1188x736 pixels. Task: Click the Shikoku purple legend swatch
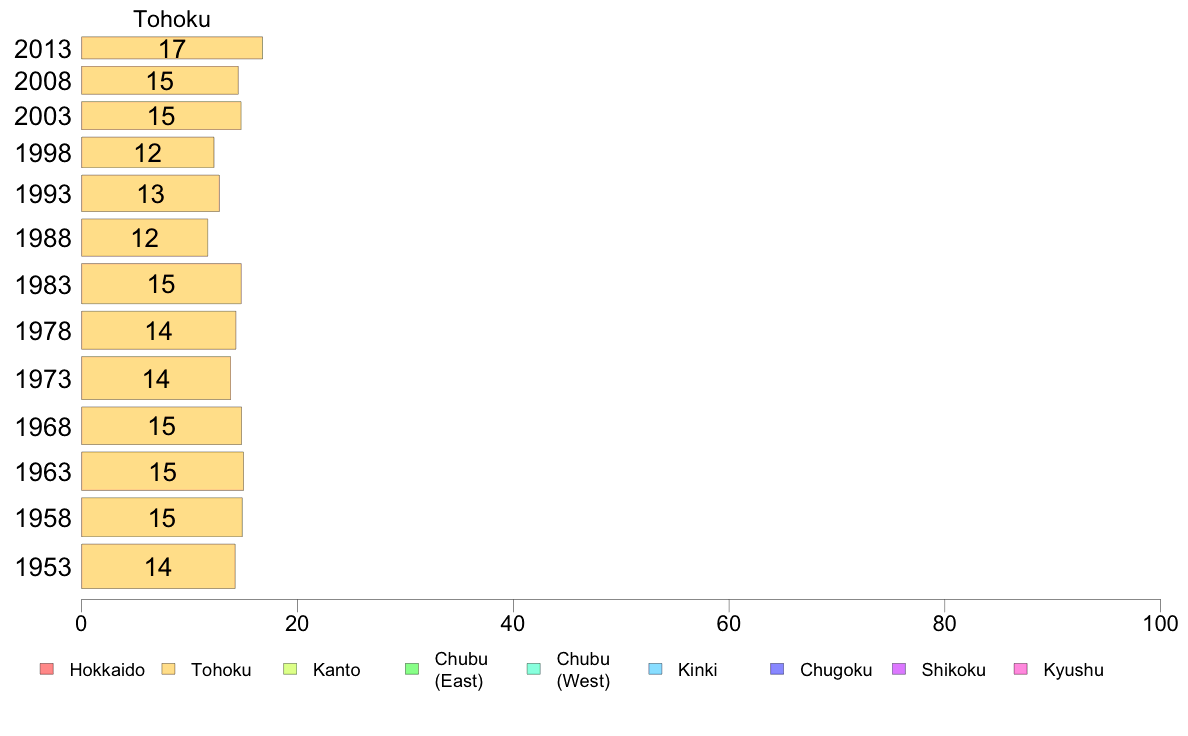[899, 669]
